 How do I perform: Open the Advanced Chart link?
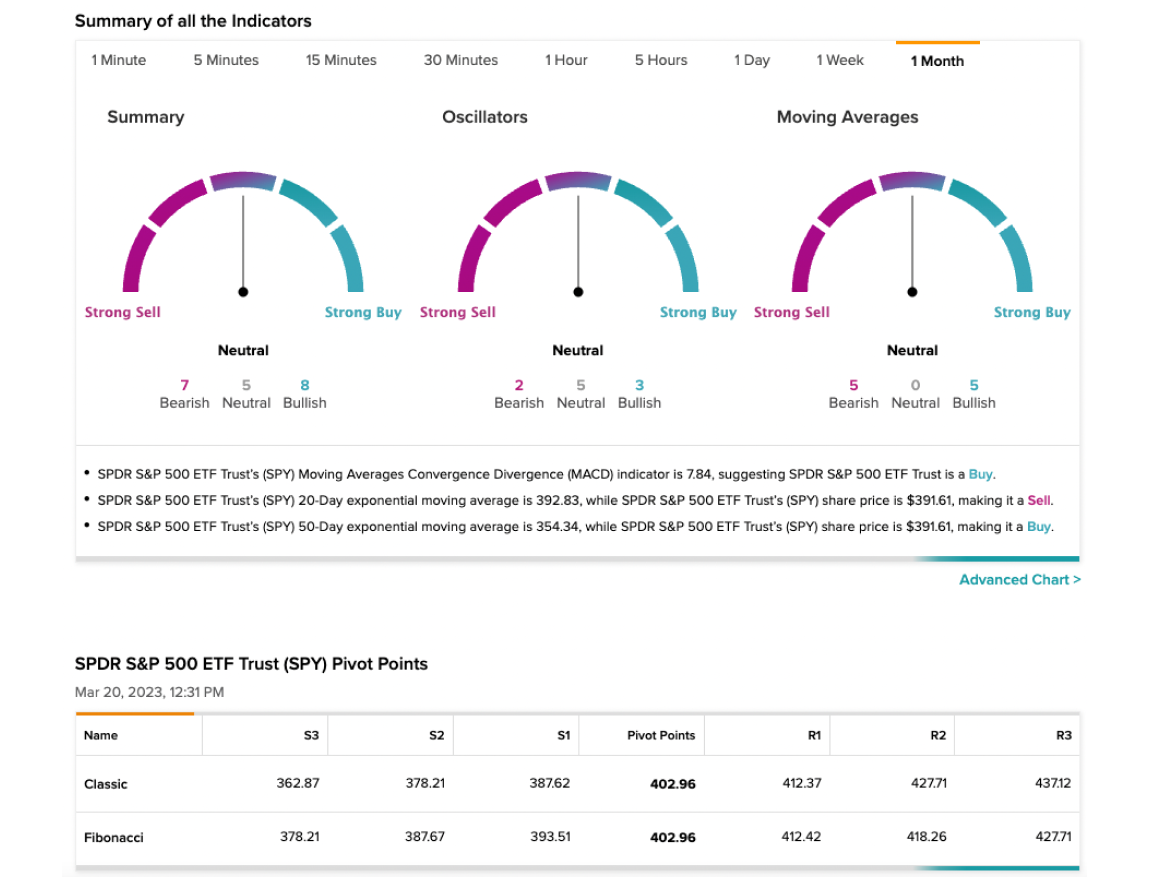[1019, 580]
